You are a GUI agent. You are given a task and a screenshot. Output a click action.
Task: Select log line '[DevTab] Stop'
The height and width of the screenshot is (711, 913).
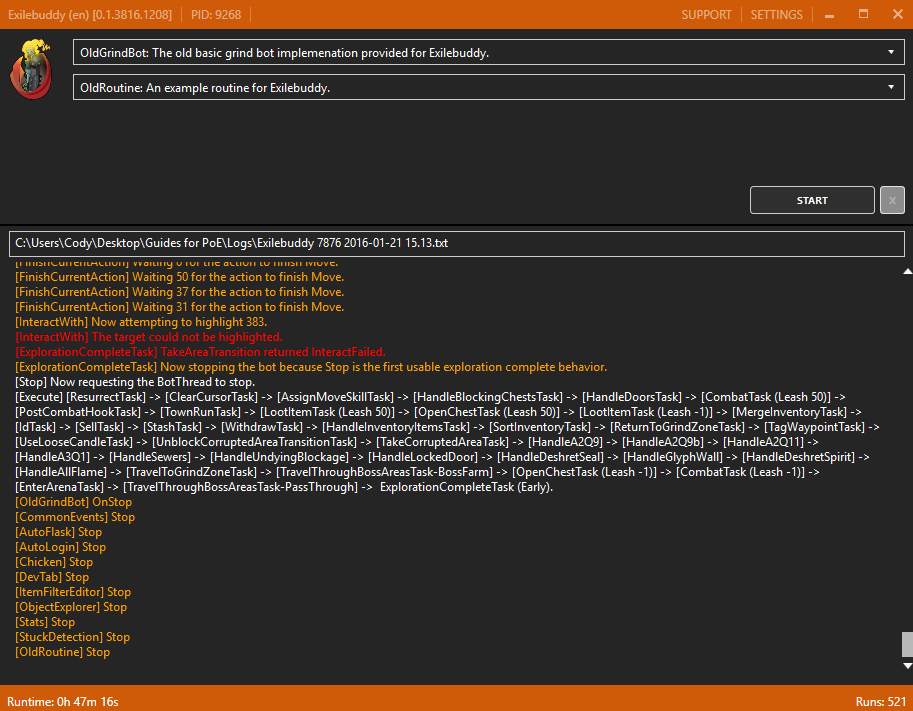coord(52,577)
